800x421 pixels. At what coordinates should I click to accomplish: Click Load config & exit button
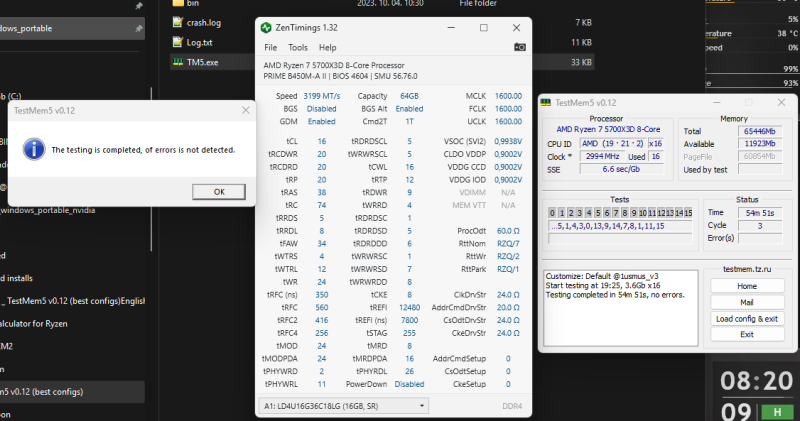(x=747, y=319)
